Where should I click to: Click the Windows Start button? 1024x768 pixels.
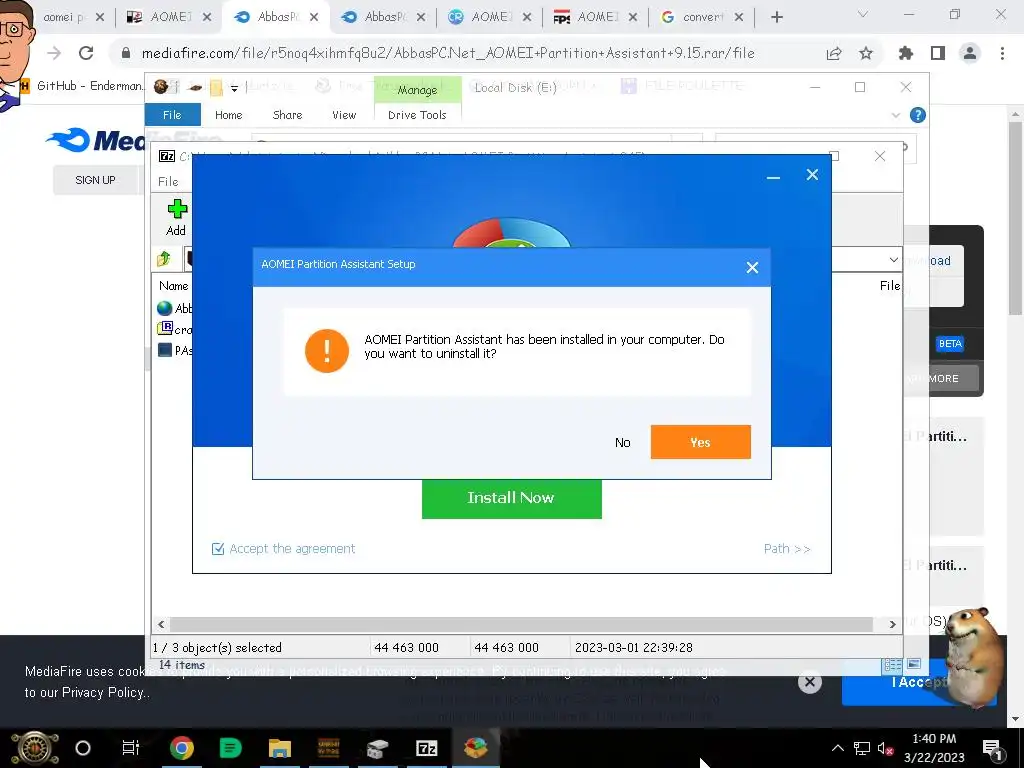point(35,748)
